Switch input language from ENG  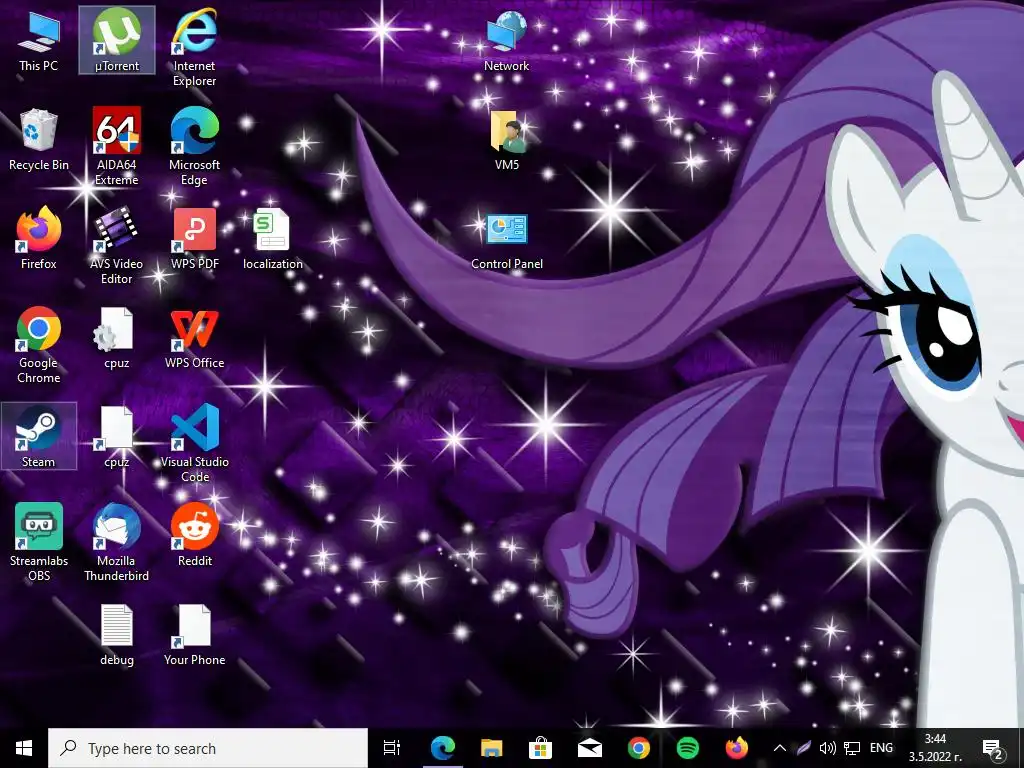881,748
